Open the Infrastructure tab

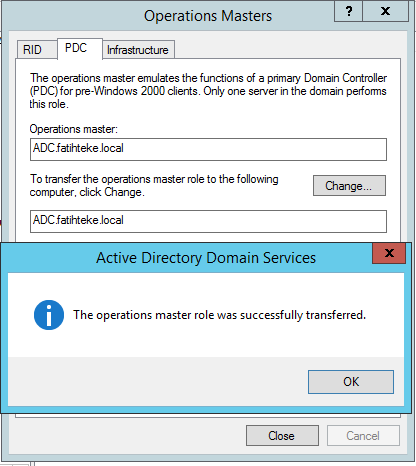[138, 50]
